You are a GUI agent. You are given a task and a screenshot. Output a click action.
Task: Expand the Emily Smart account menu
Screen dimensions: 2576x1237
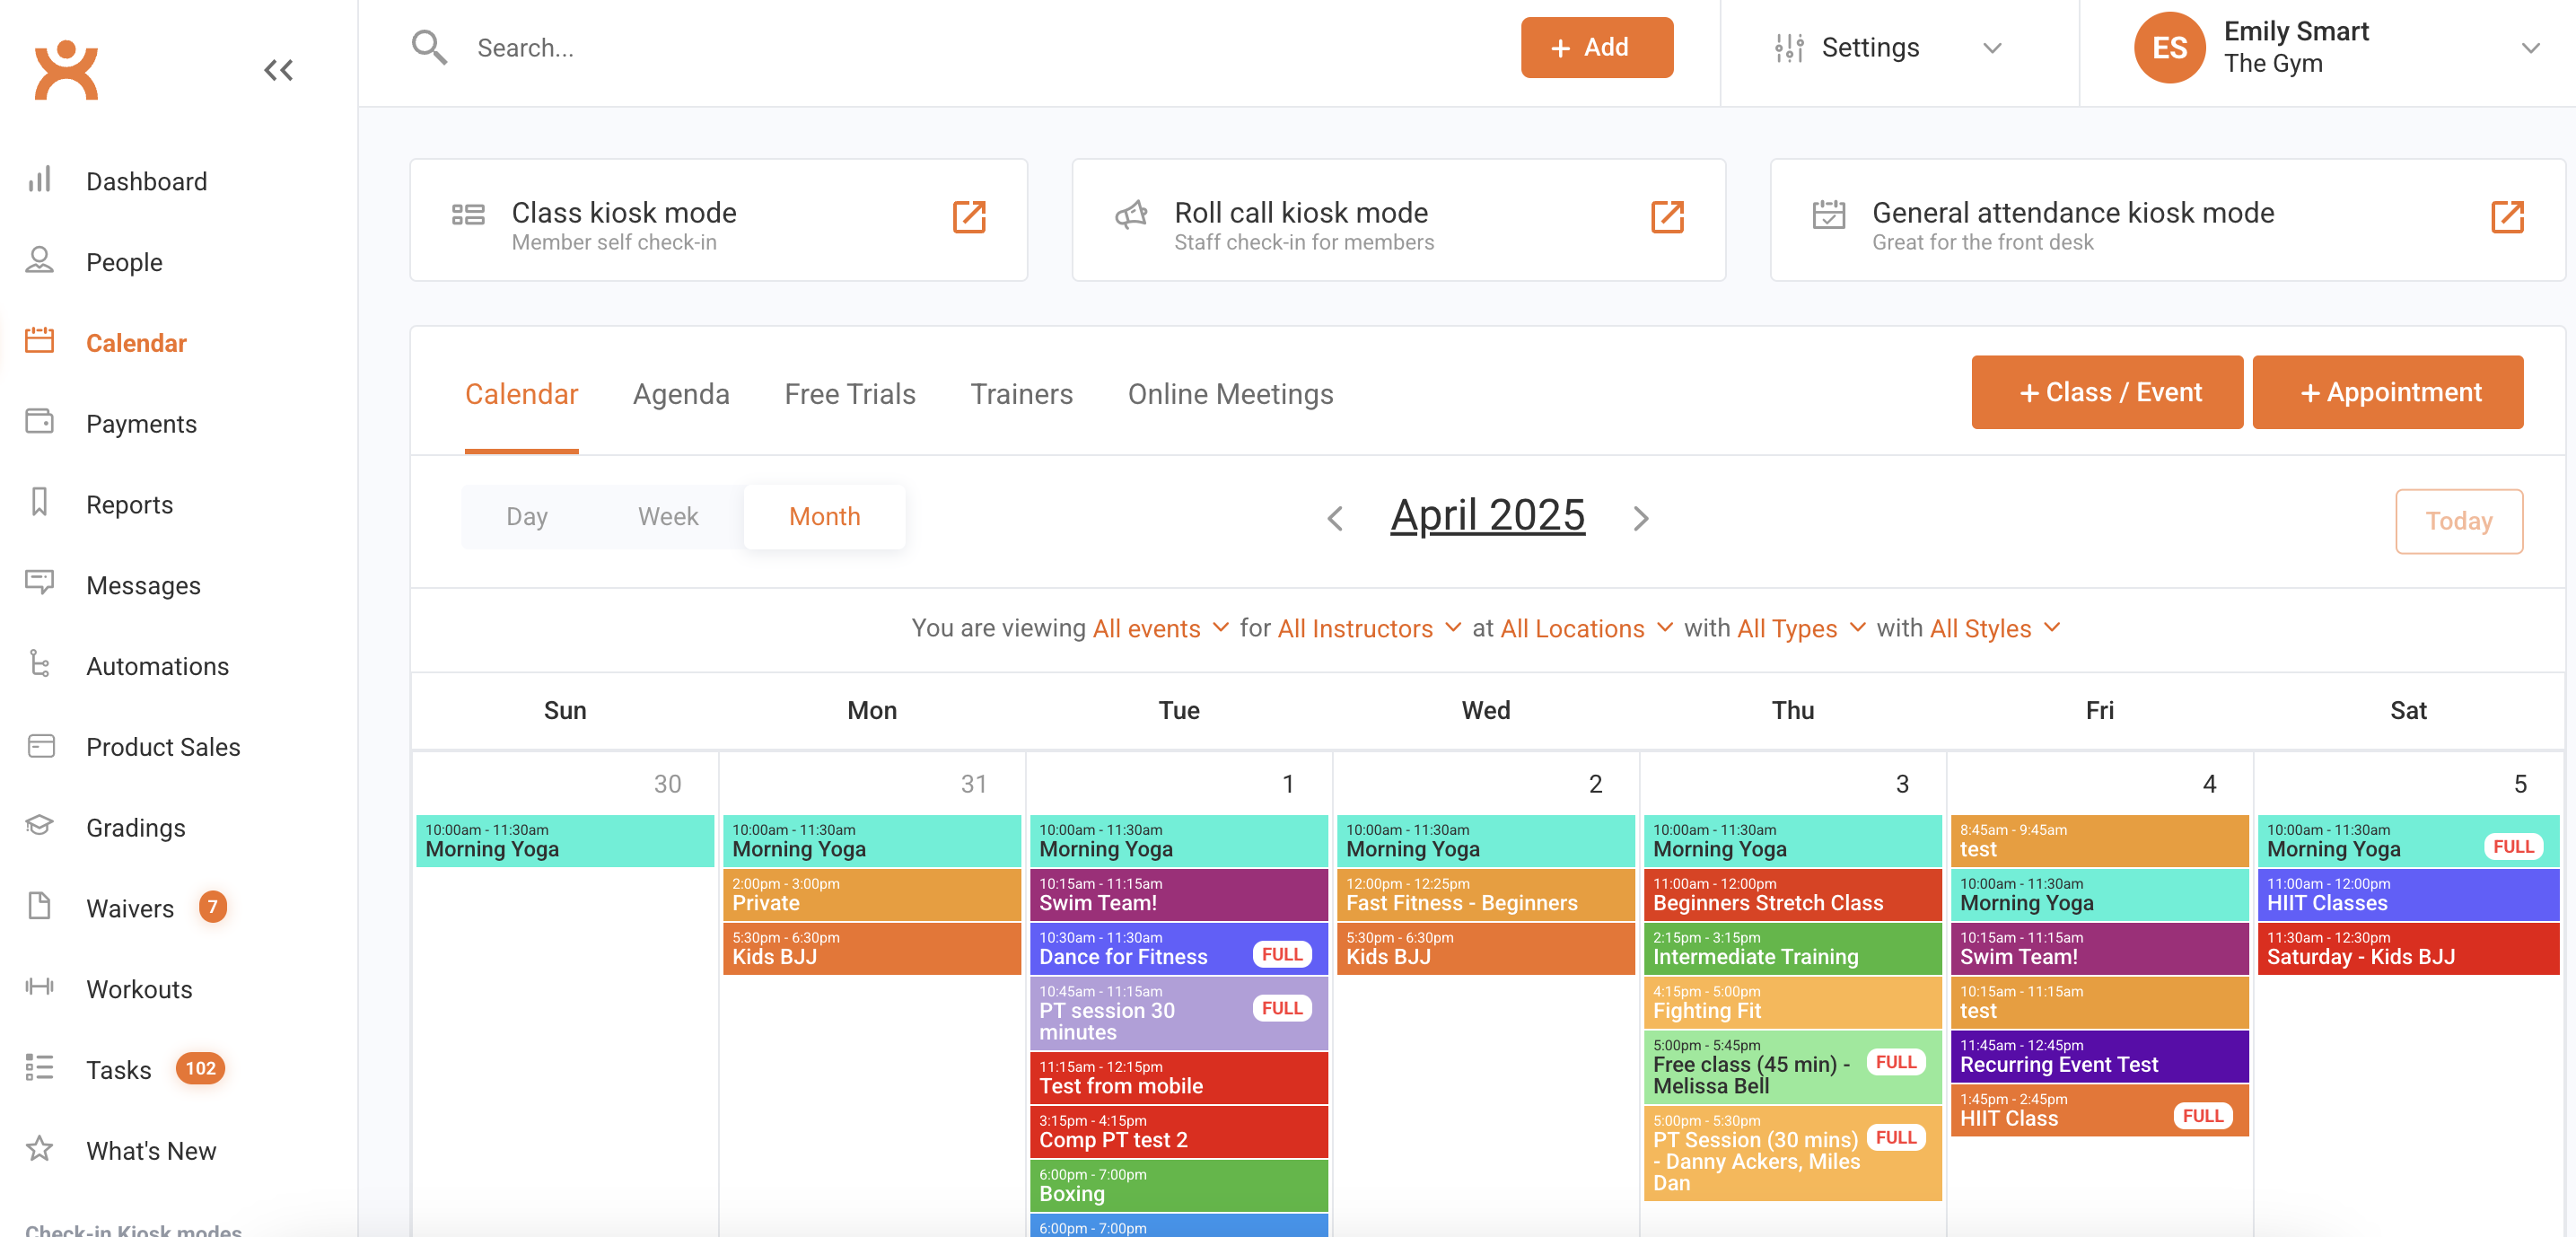2529,48
